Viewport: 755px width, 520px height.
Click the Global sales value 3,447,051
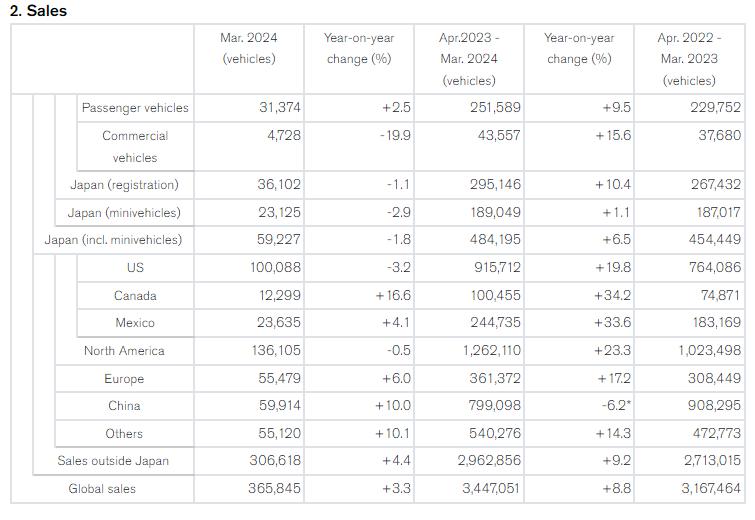469,489
